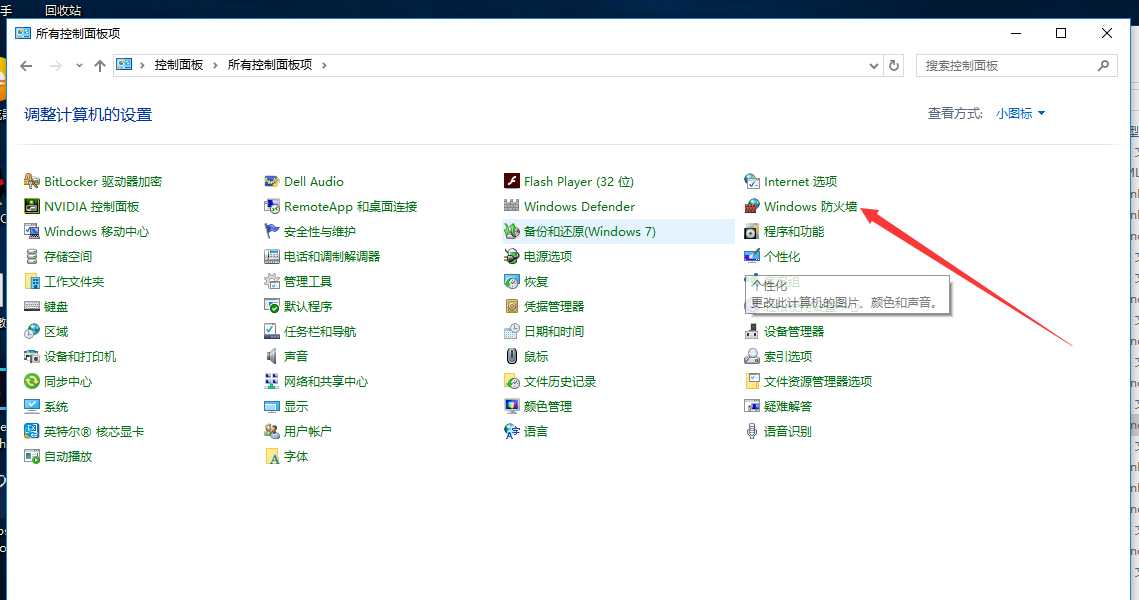
Task: Open the 键盘 keyboard icon
Action: tap(31, 307)
